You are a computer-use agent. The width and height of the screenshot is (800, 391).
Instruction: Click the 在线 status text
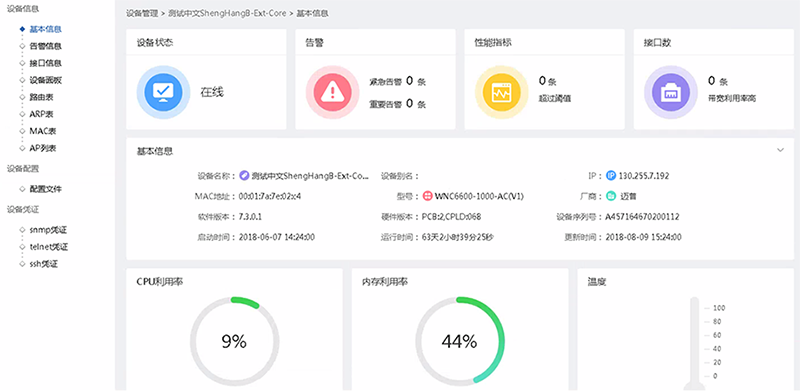pos(212,92)
